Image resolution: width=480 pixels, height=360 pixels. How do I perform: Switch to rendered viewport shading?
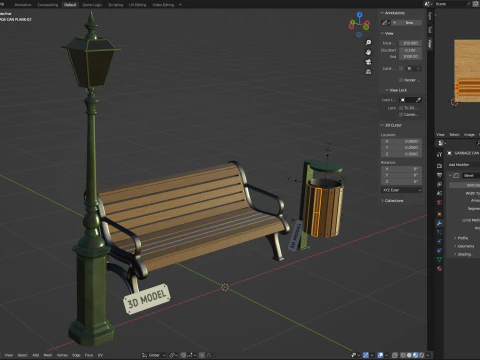pos(422,355)
